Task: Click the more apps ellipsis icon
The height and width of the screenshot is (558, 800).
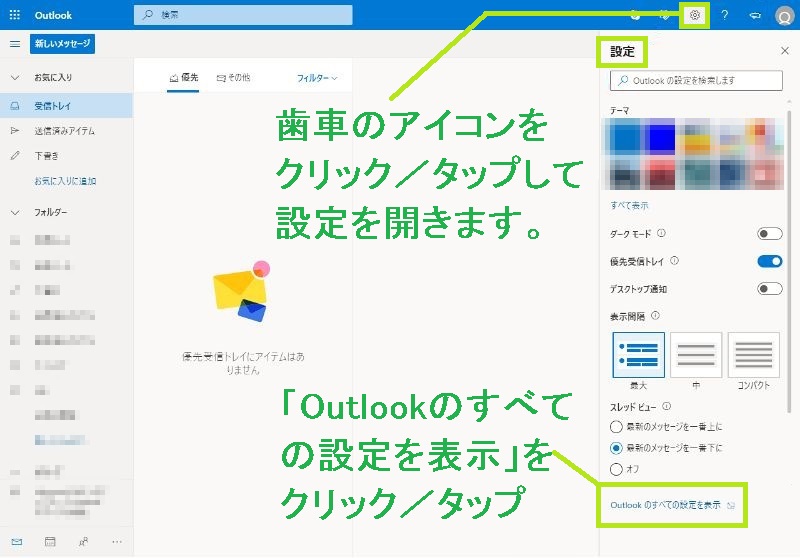Action: [x=117, y=542]
